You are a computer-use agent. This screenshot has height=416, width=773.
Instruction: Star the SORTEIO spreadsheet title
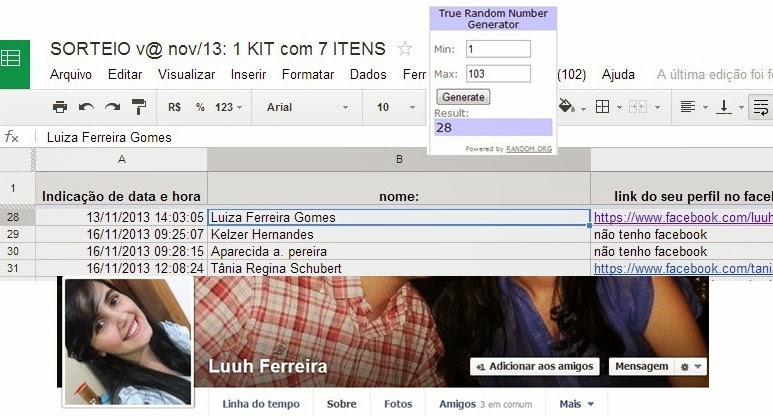[x=405, y=49]
